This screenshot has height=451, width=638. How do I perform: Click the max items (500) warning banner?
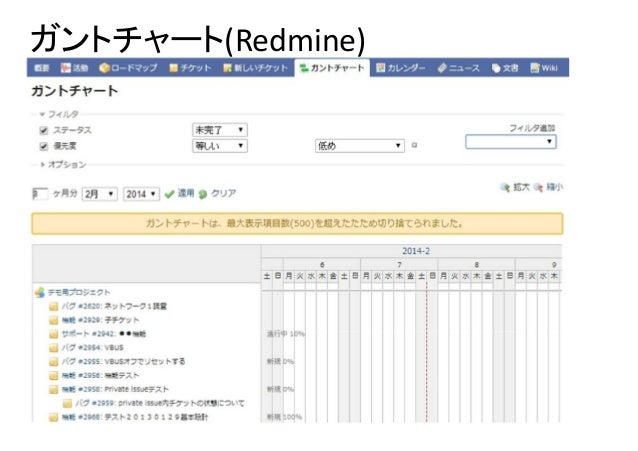click(297, 223)
